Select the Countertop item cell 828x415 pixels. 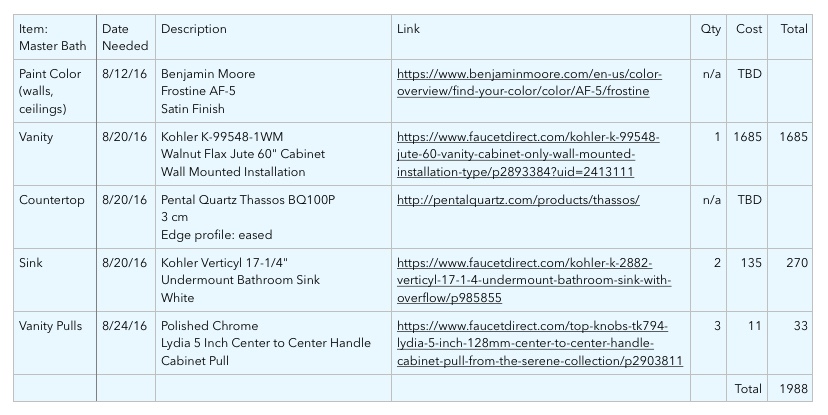tap(55, 217)
